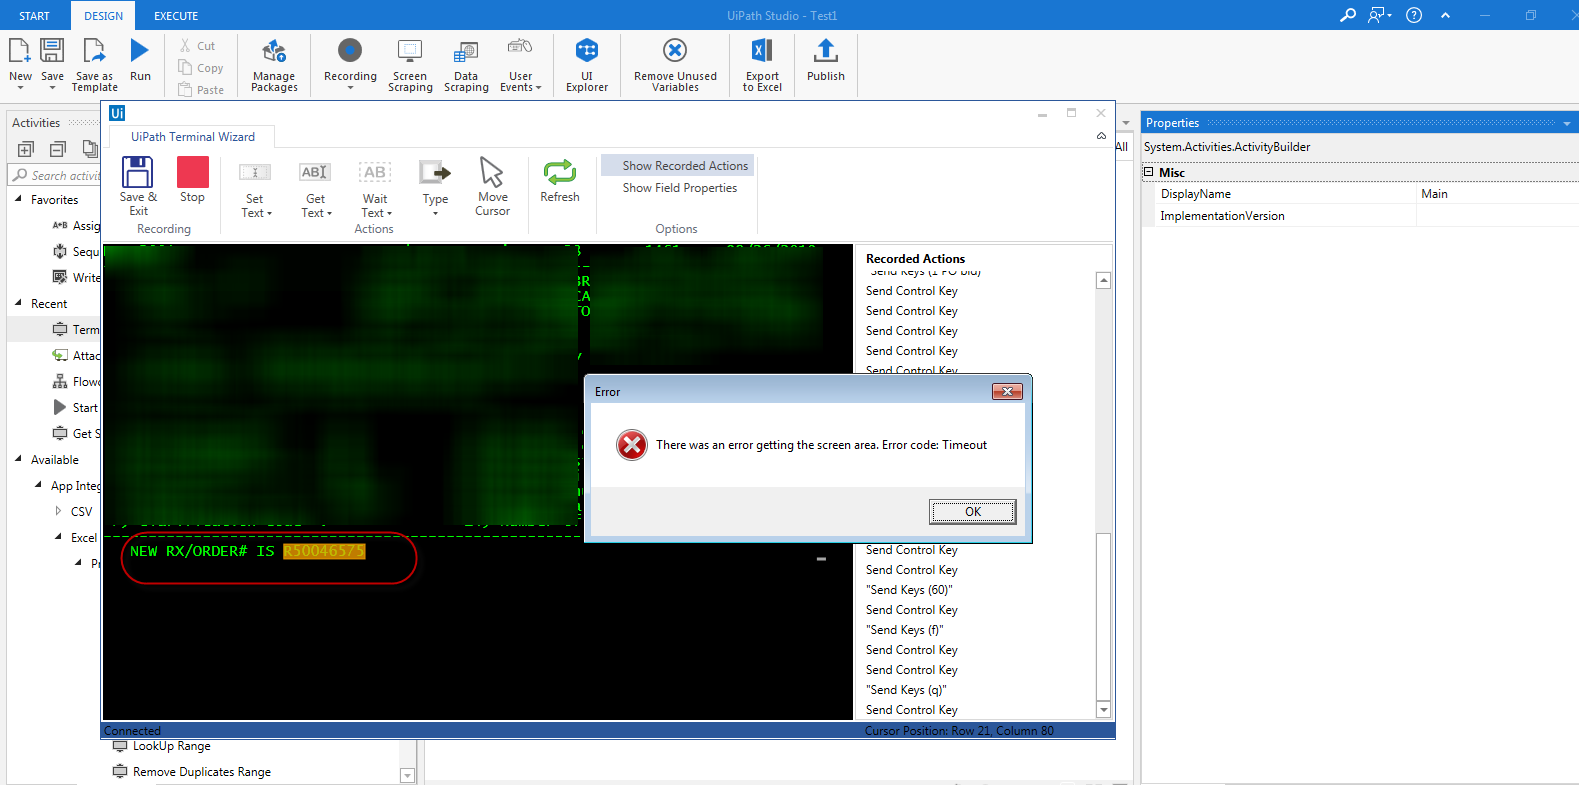Create a new project with New icon
Viewport: 1579px width, 785px height.
[20, 64]
